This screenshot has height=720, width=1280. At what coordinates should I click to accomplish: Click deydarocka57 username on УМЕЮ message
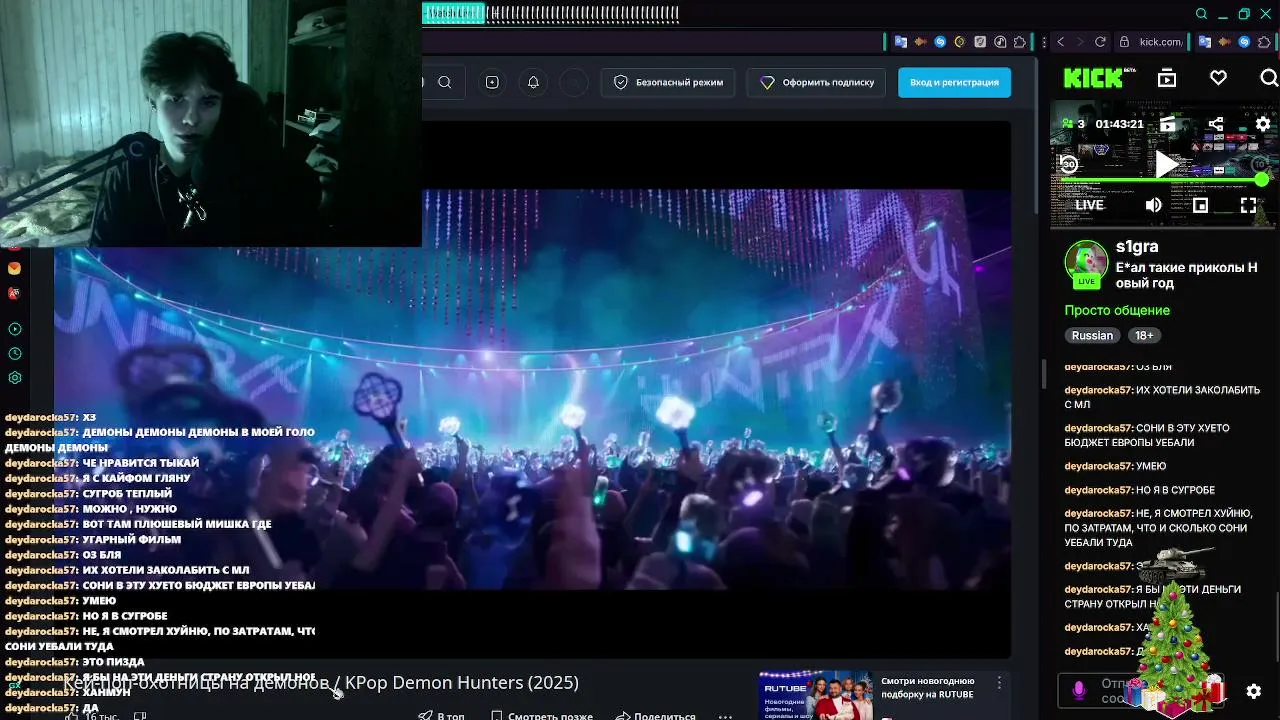coord(1098,466)
